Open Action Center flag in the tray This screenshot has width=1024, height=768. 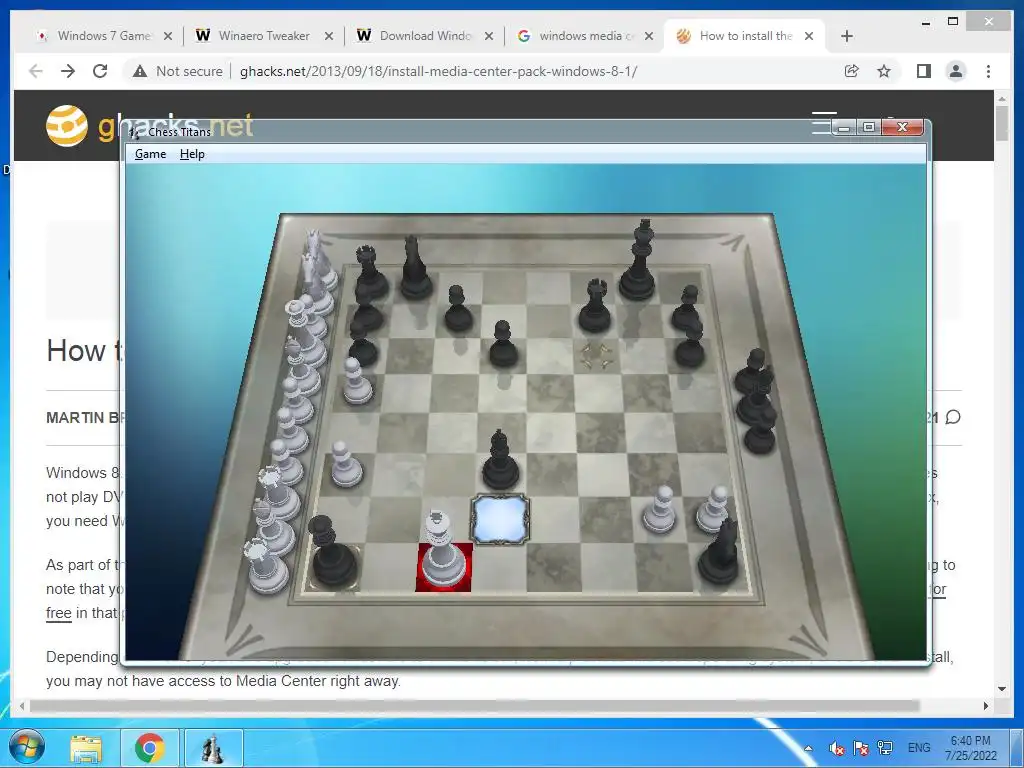pyautogui.click(x=861, y=748)
